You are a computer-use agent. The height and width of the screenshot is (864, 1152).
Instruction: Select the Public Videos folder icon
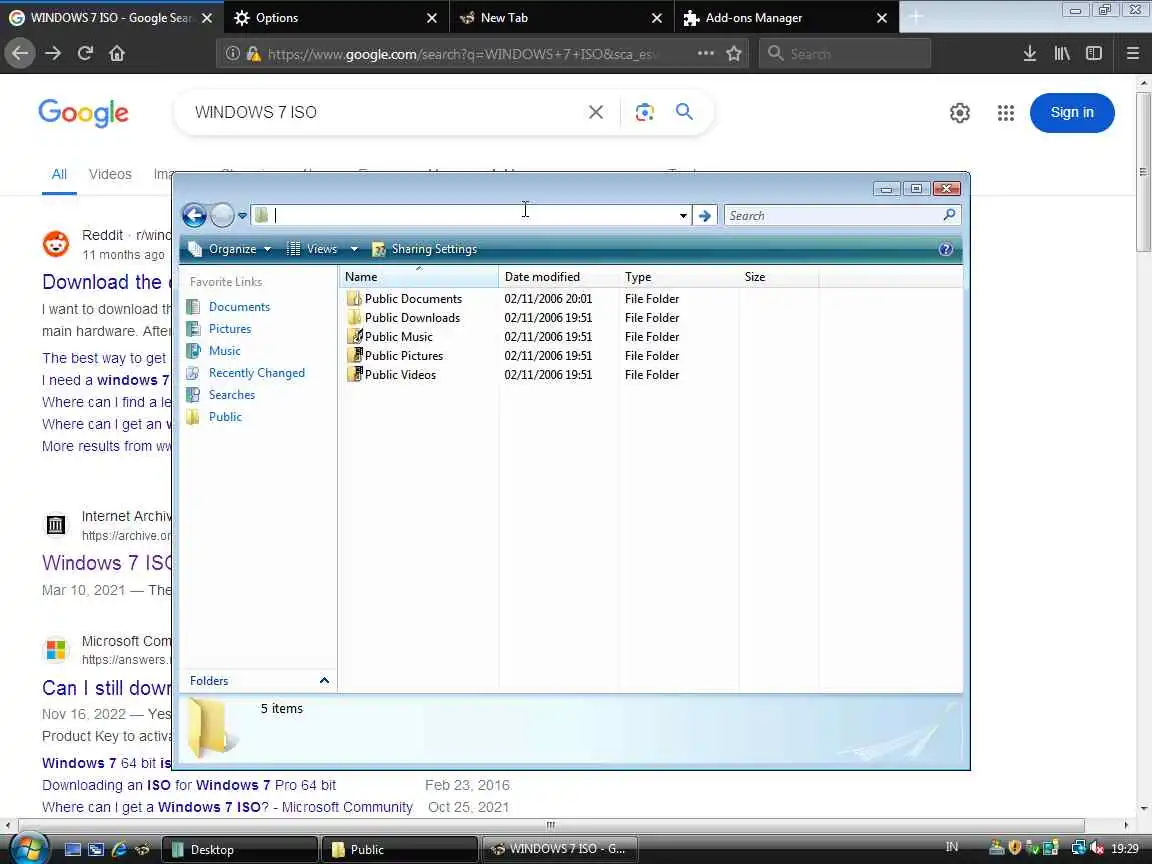(354, 375)
